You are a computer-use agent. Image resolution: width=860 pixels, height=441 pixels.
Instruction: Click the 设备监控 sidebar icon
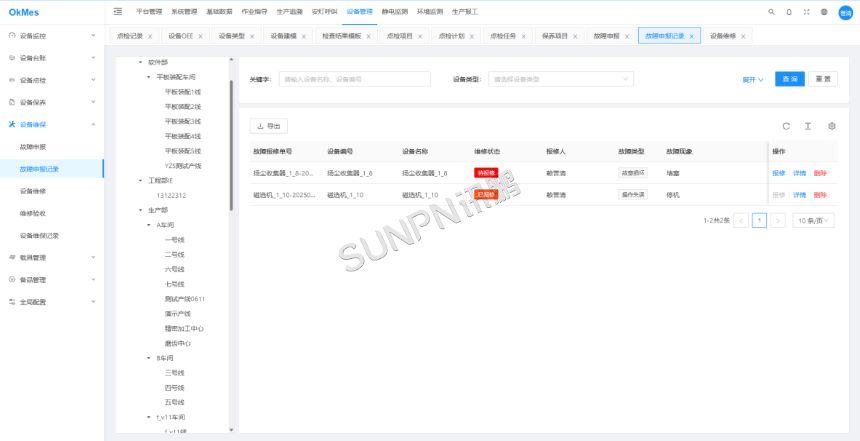coord(12,36)
